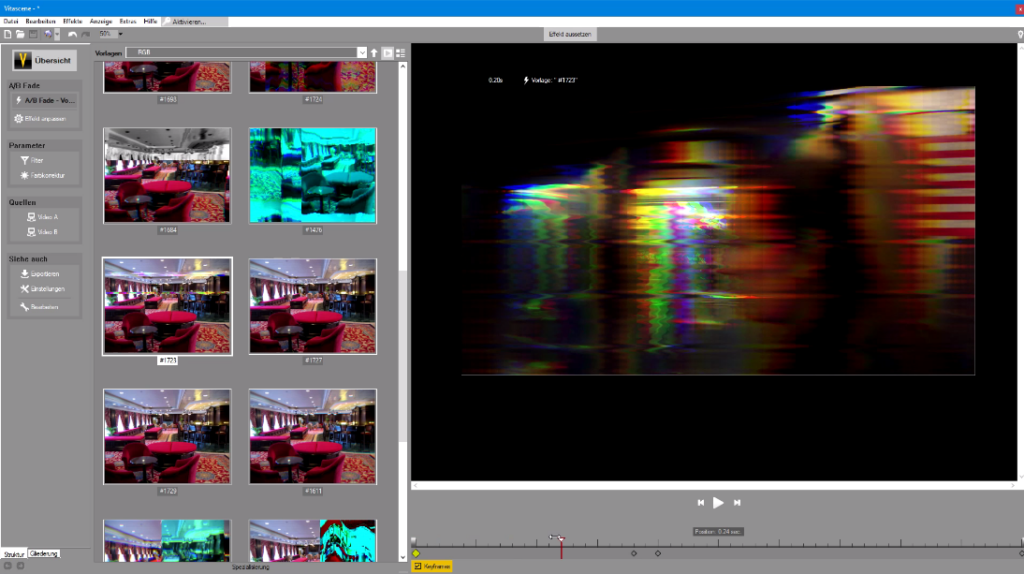Open the Filter parameter funnel icon

point(32,160)
